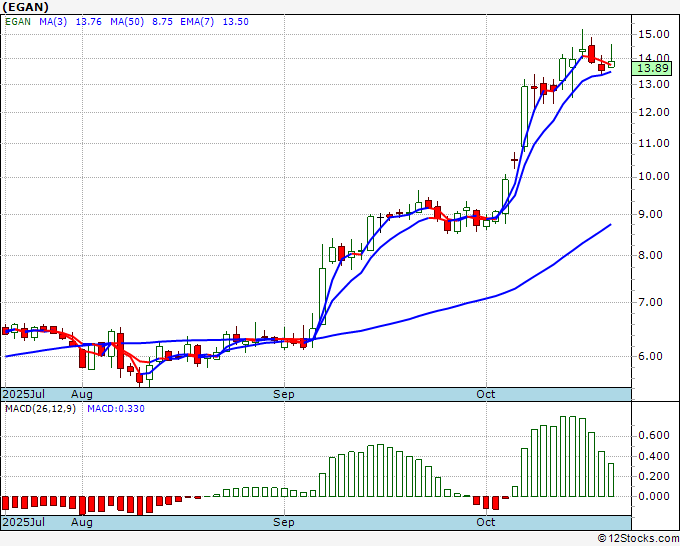Click the (EGAN) chart title
Image resolution: width=680 pixels, height=546 pixels.
click(26, 7)
